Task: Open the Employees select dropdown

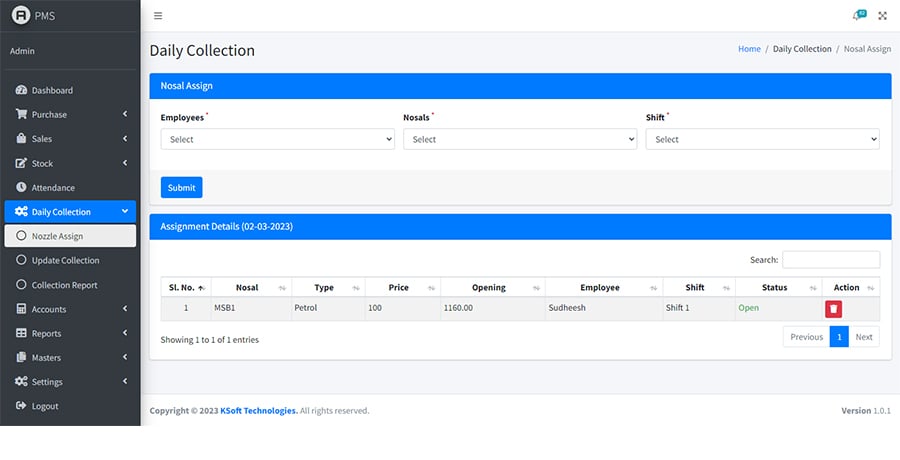Action: [277, 140]
